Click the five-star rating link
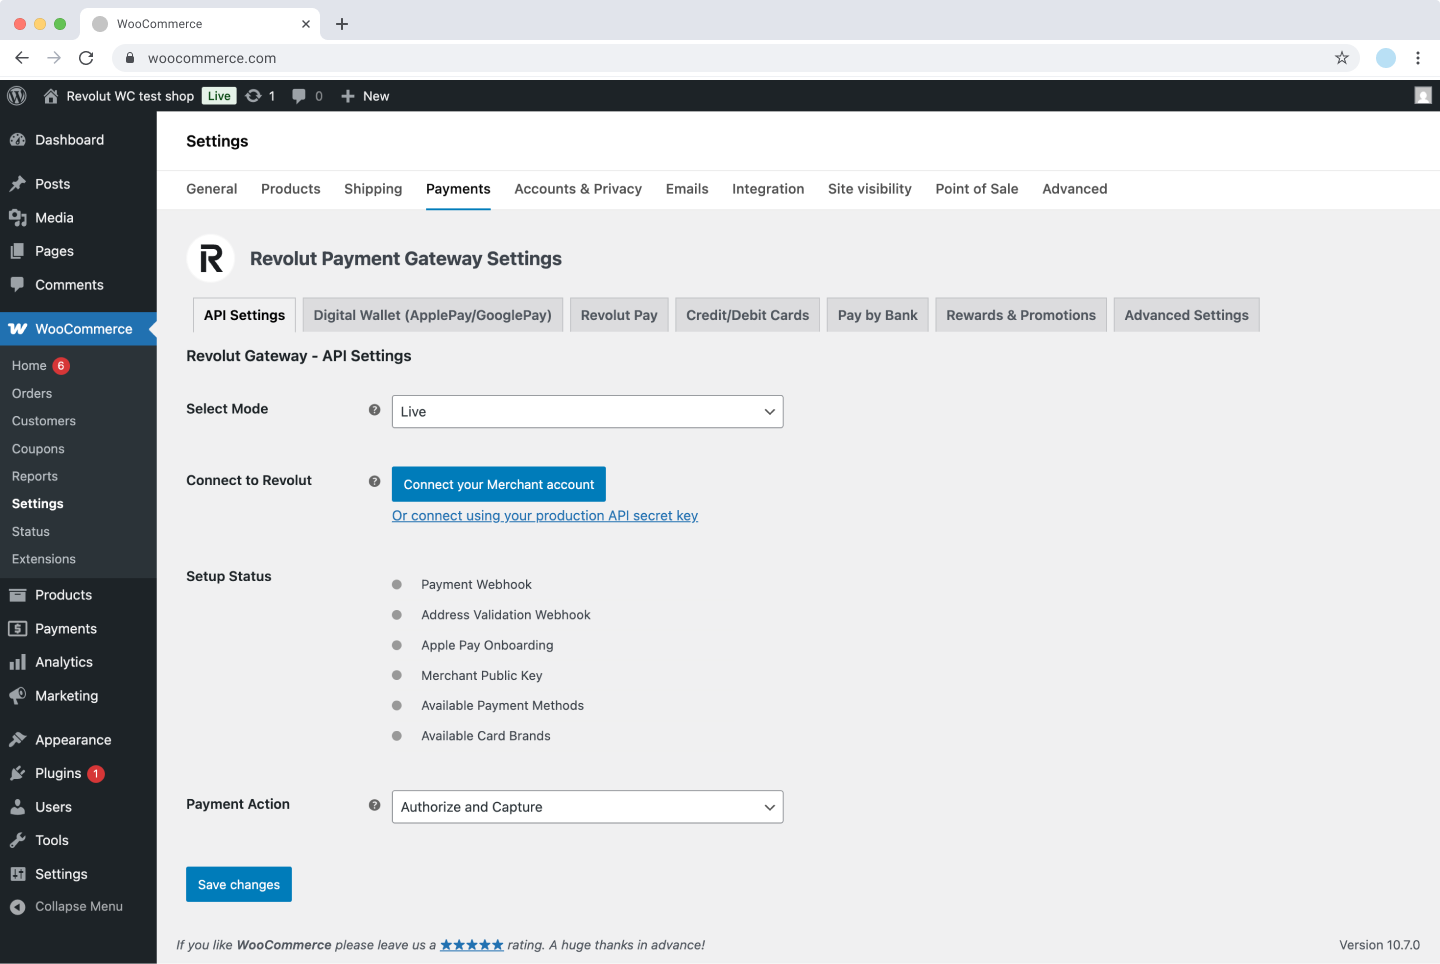1440x964 pixels. [472, 945]
